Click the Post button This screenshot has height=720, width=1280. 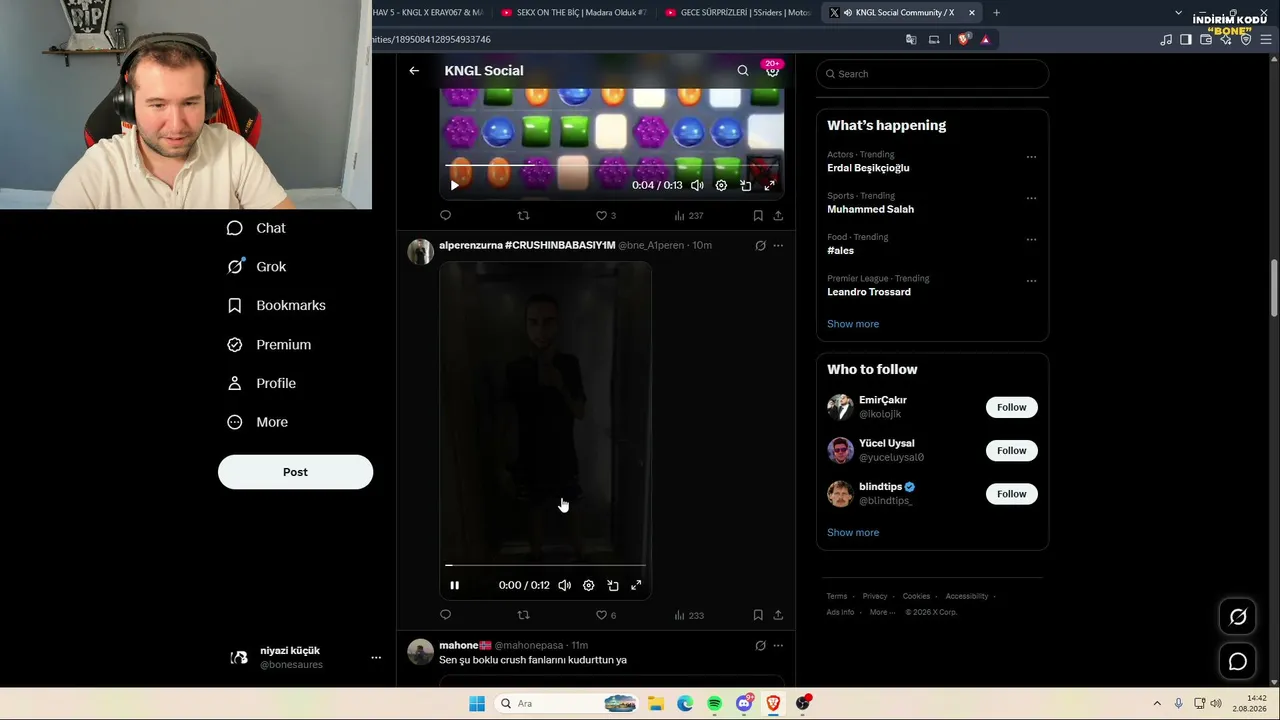click(x=295, y=472)
